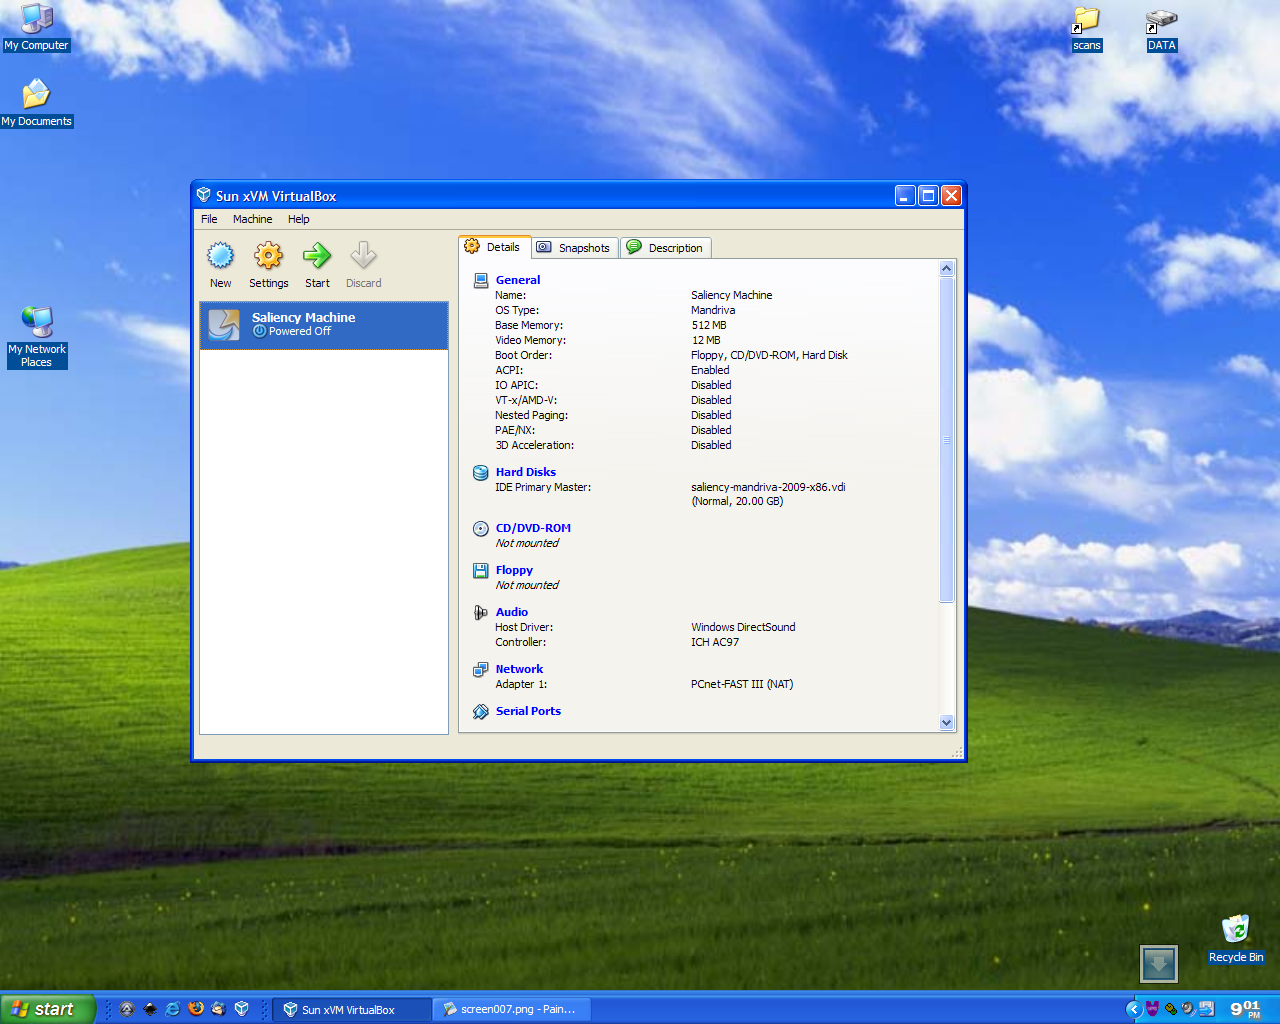Click the scroll down arrow in details pane
Screen dimensions: 1280x1024
point(947,723)
